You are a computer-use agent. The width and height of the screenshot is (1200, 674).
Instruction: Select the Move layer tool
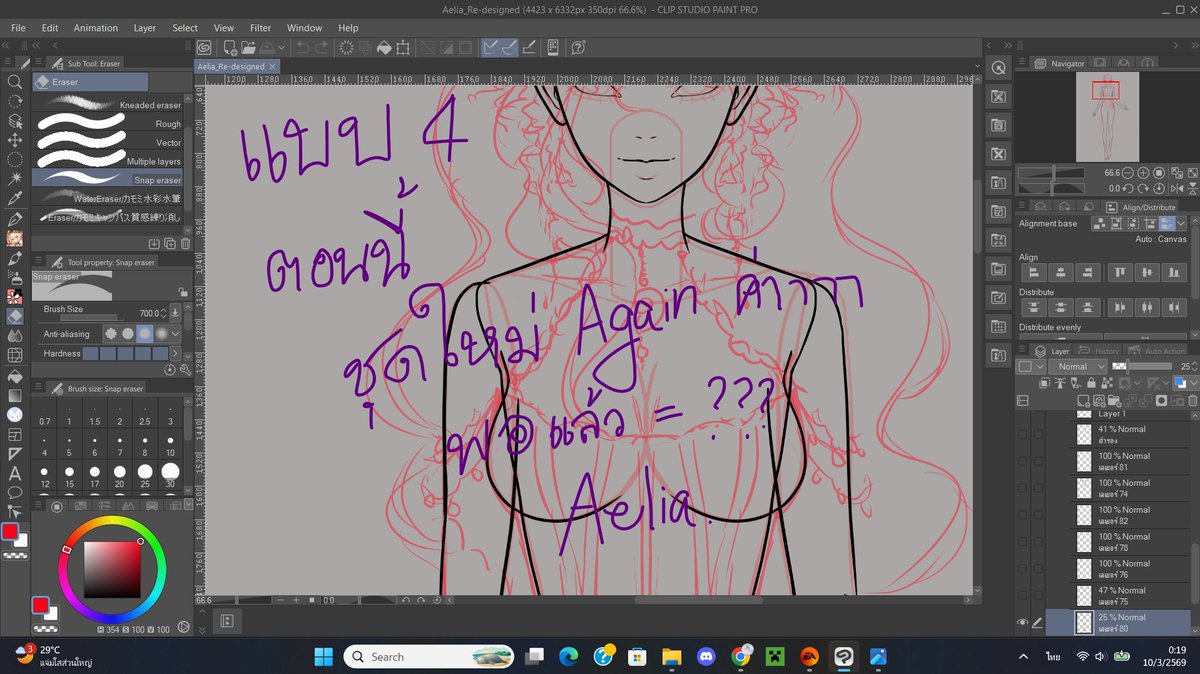(15, 140)
